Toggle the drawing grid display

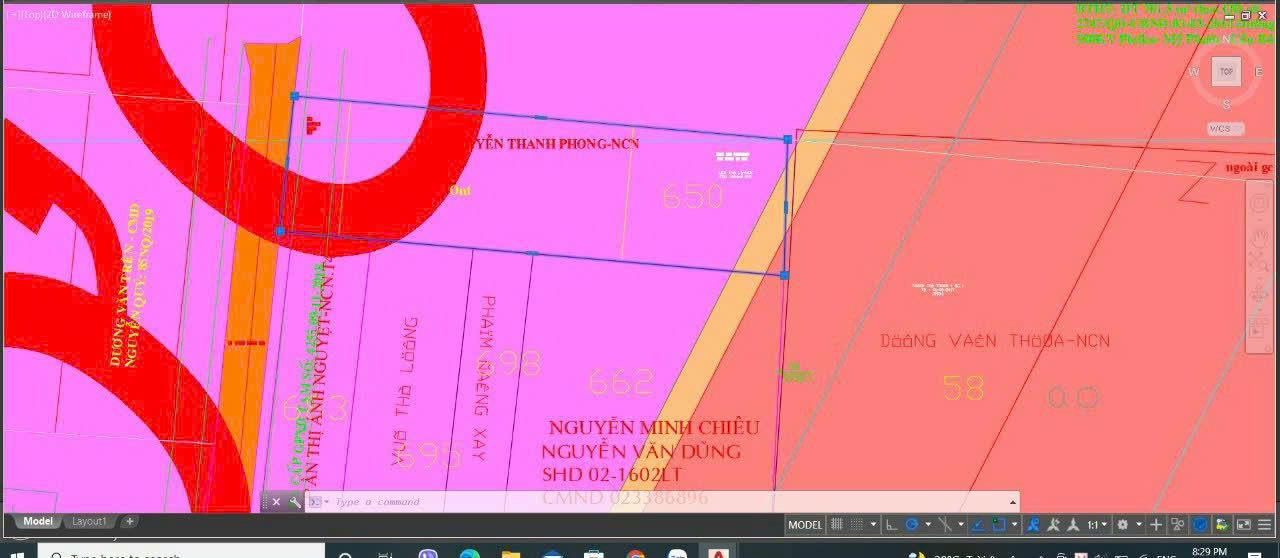pos(837,525)
